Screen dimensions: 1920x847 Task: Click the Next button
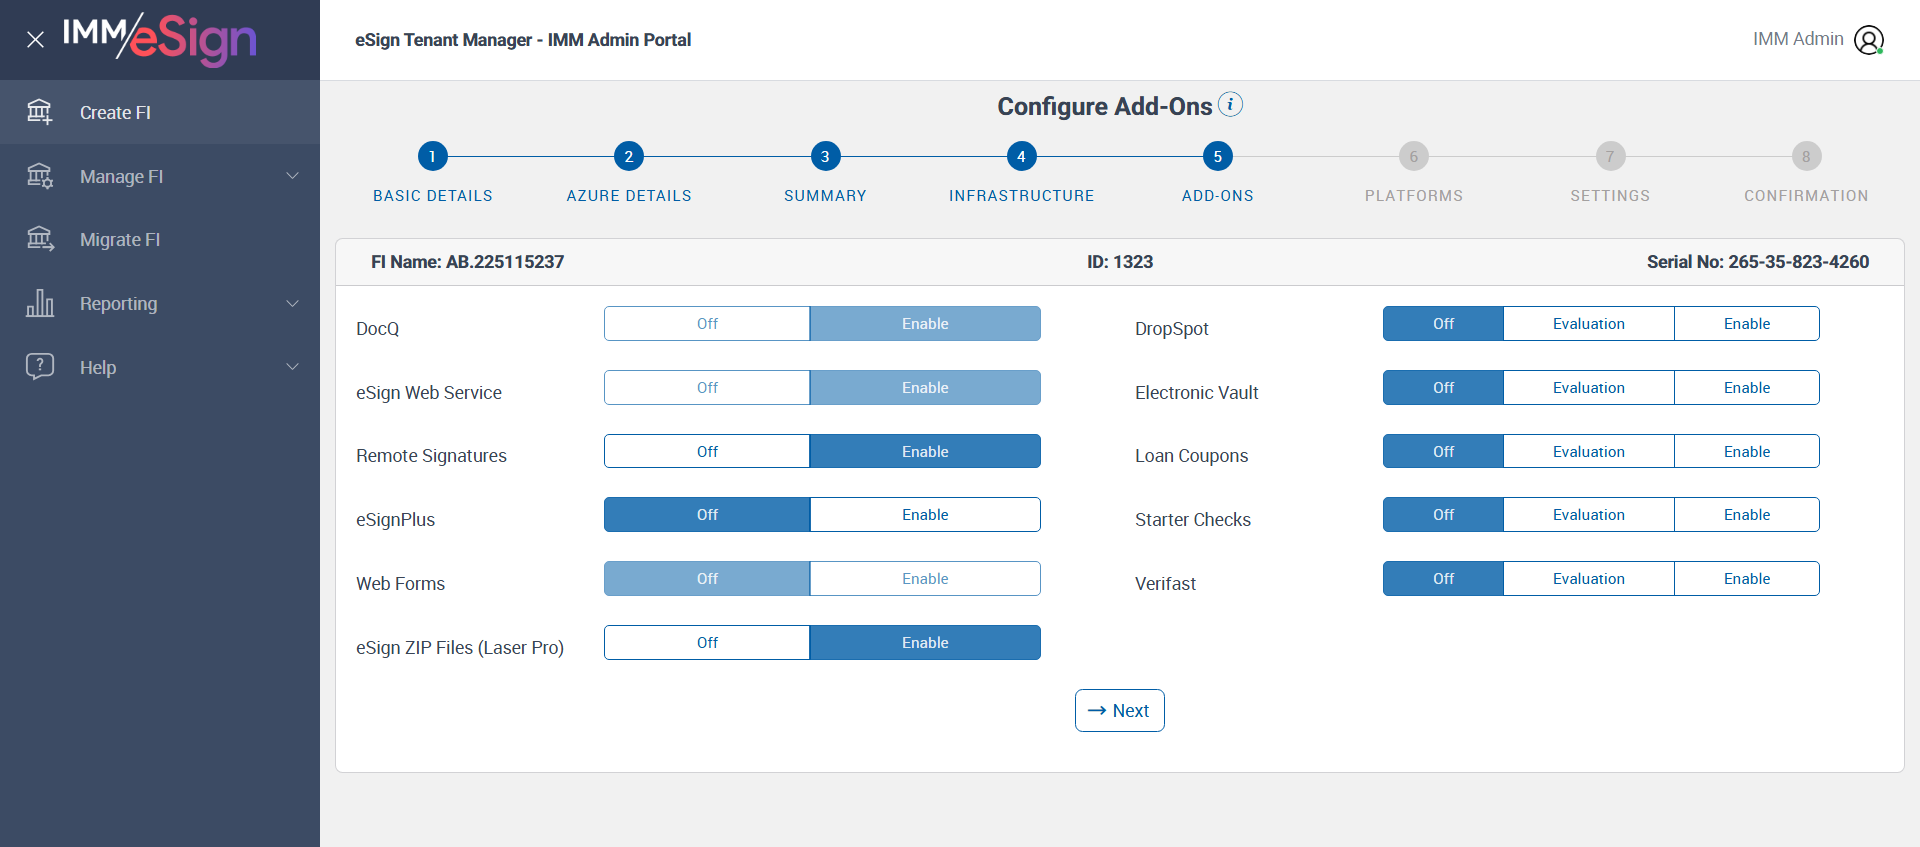[1120, 711]
